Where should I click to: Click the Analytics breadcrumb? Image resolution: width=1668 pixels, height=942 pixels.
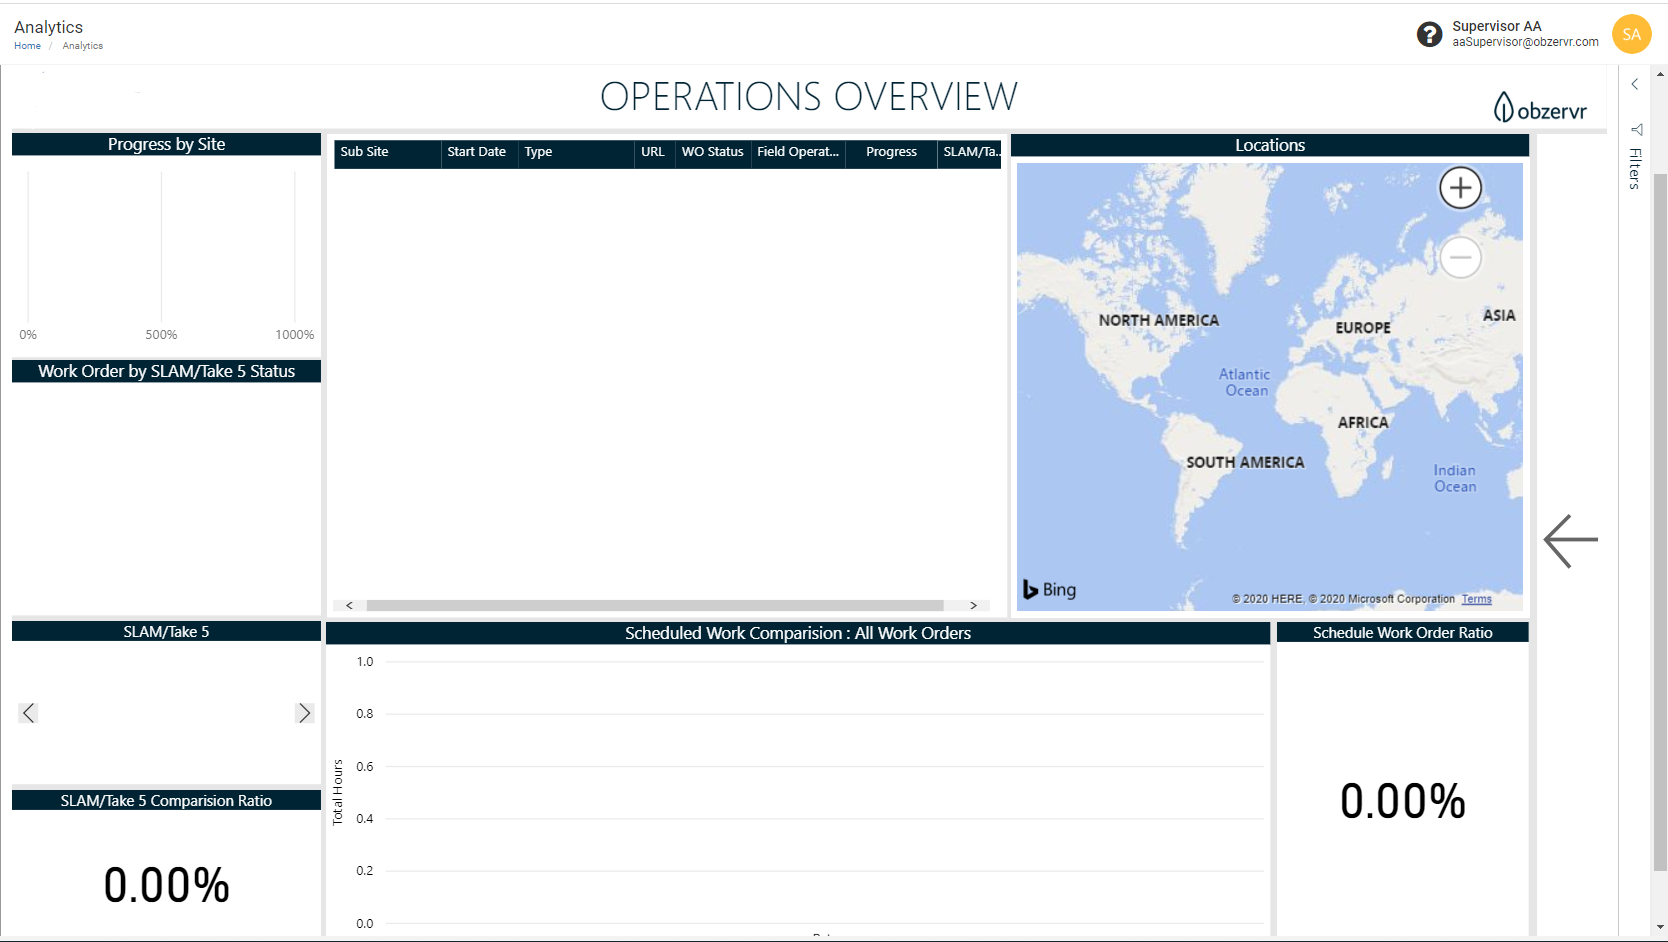pyautogui.click(x=83, y=46)
